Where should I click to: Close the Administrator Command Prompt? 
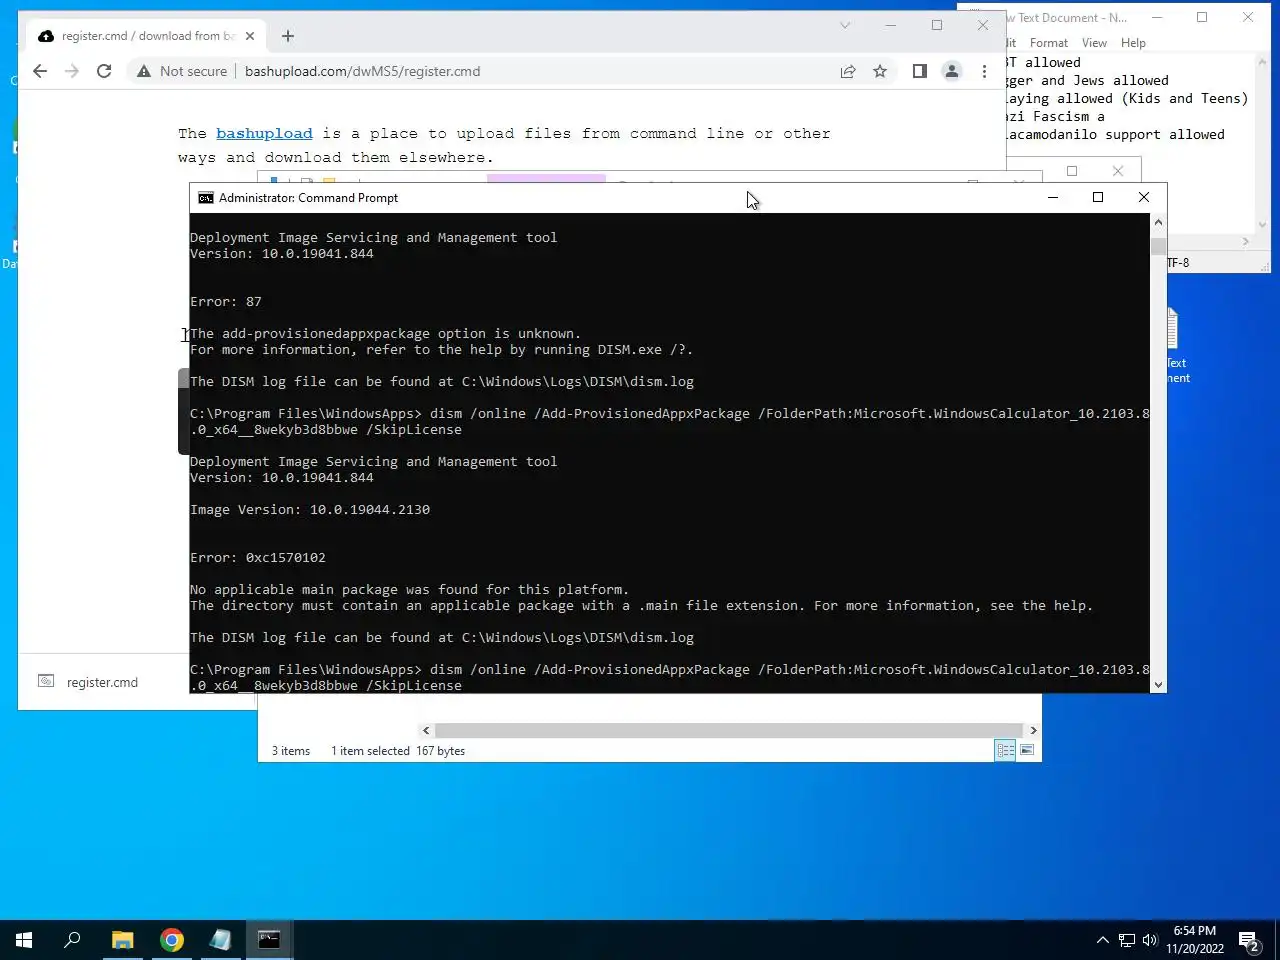point(1144,198)
